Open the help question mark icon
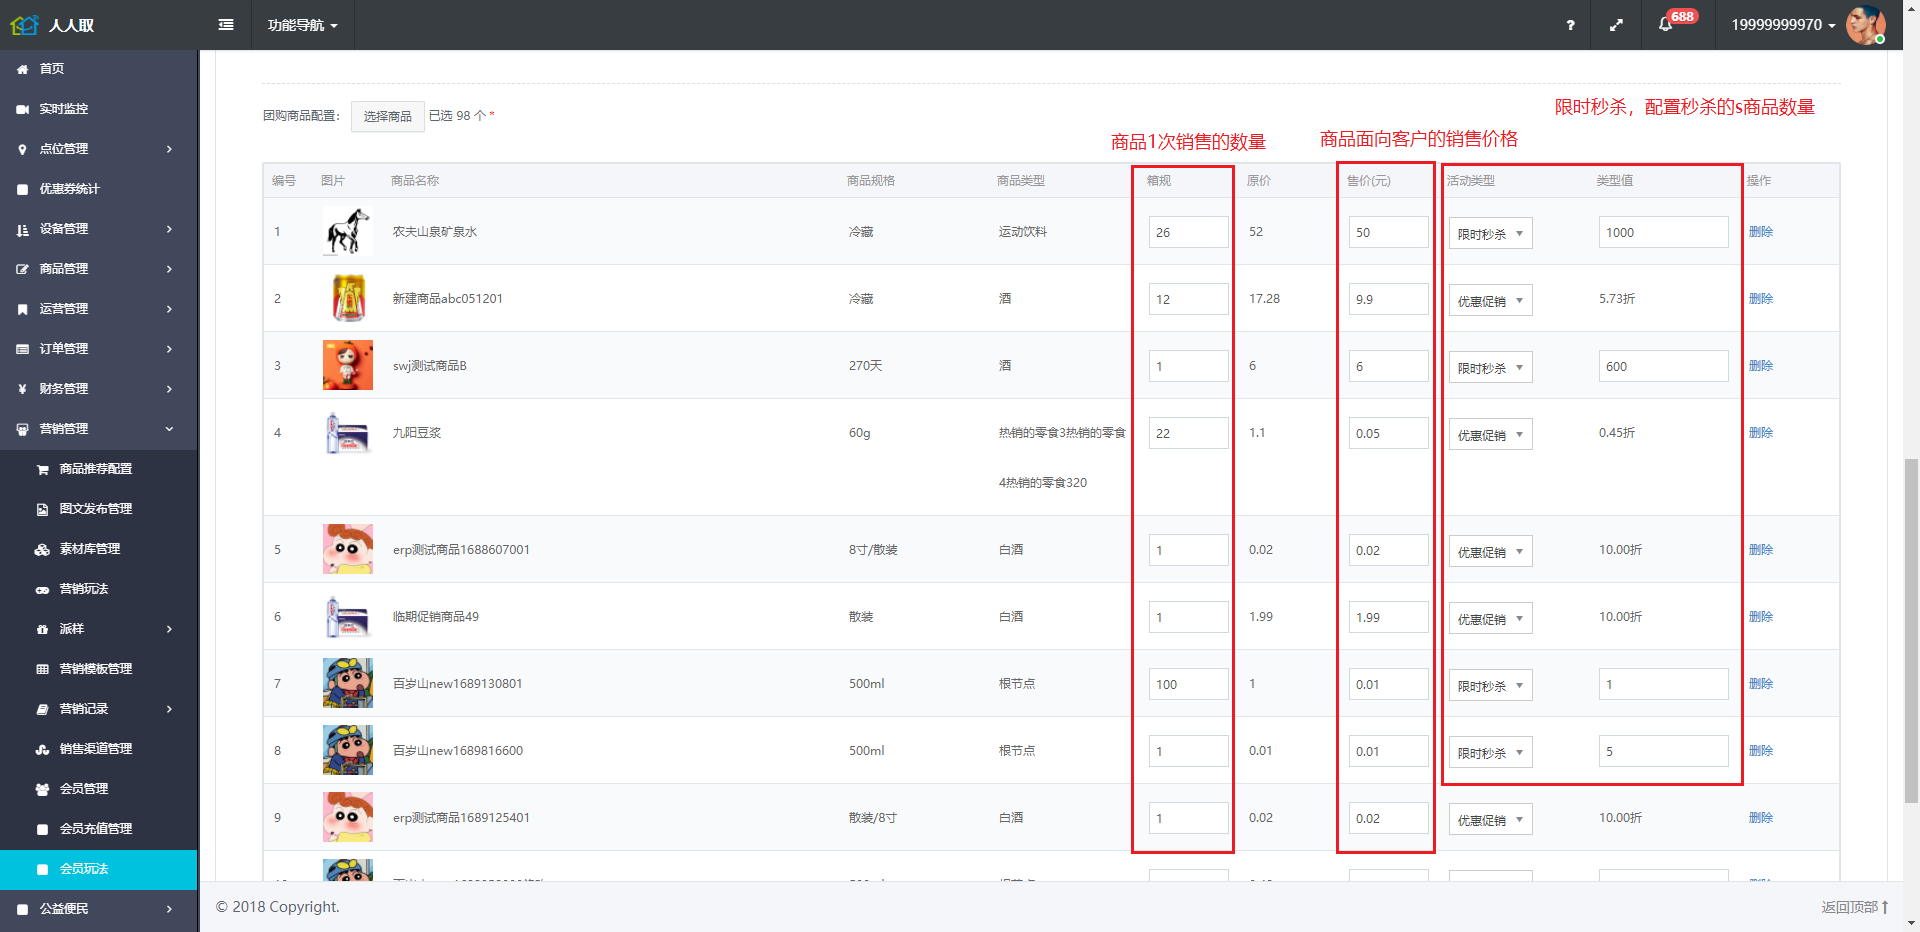Viewport: 1920px width, 932px height. tap(1570, 25)
